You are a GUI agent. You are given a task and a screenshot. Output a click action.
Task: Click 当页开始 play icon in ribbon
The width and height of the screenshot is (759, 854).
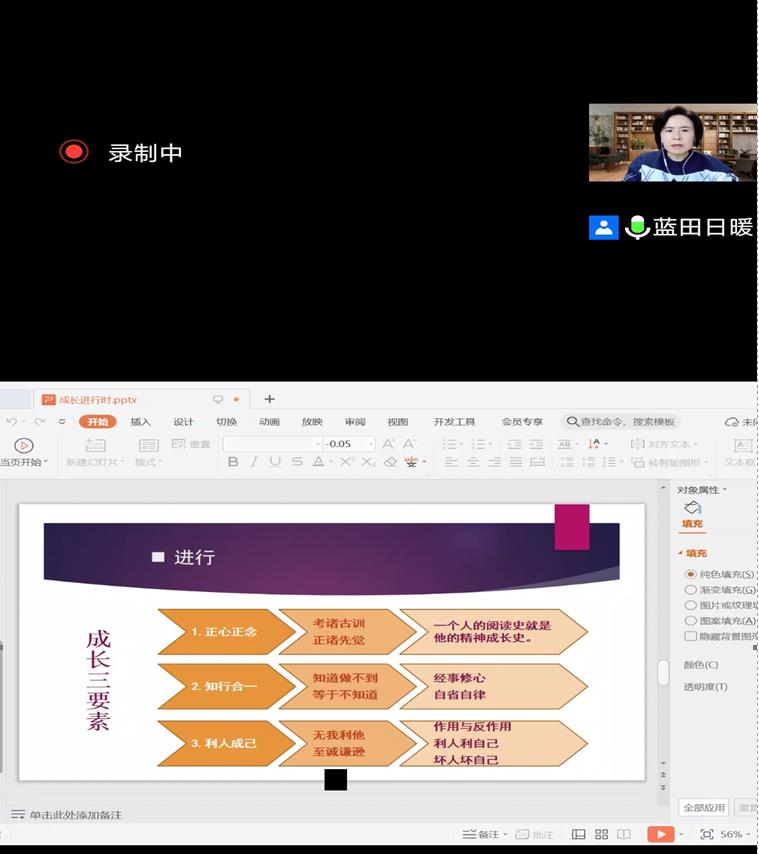(24, 446)
